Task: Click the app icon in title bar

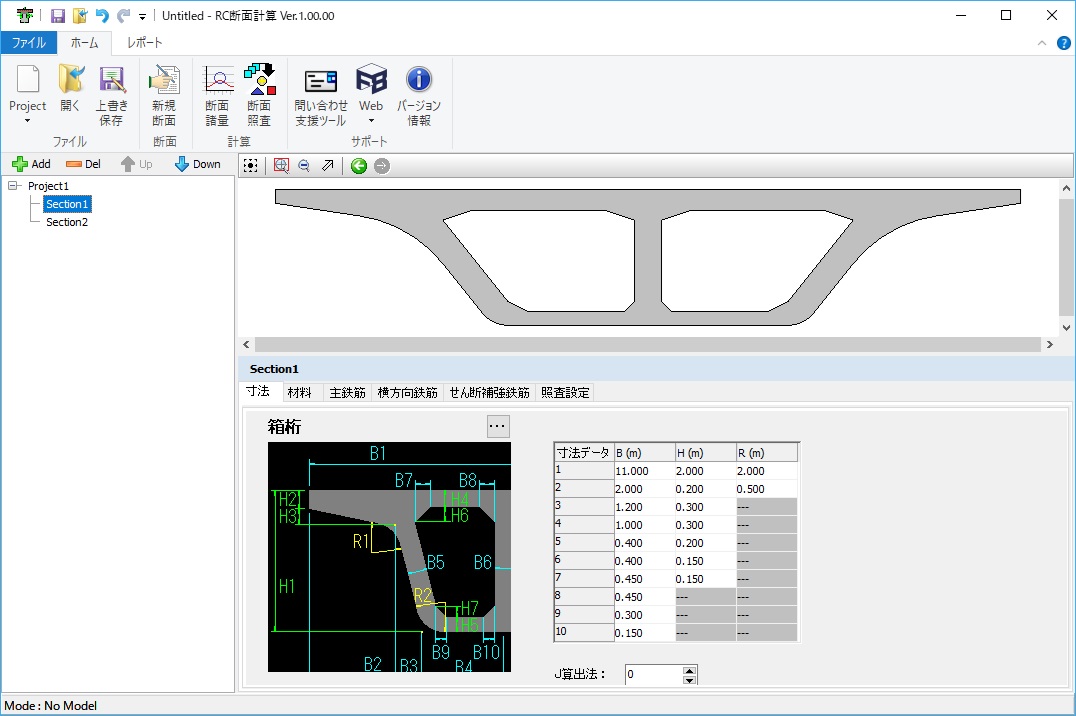Action: point(25,16)
